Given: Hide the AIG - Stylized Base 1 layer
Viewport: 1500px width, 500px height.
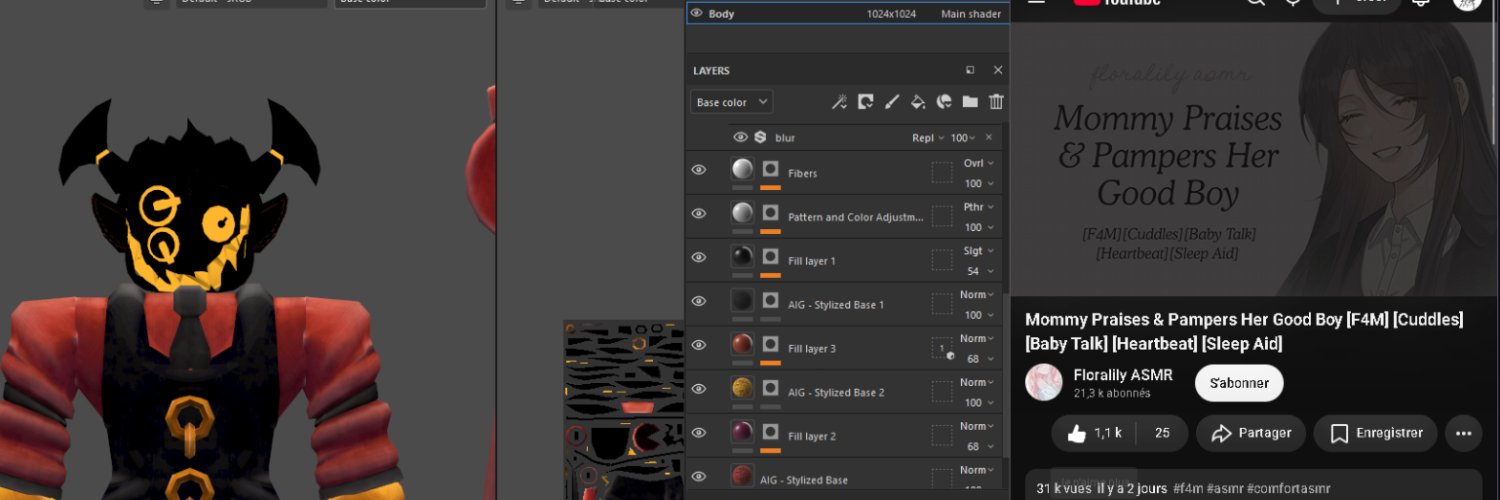Looking at the screenshot, I should click(x=699, y=301).
